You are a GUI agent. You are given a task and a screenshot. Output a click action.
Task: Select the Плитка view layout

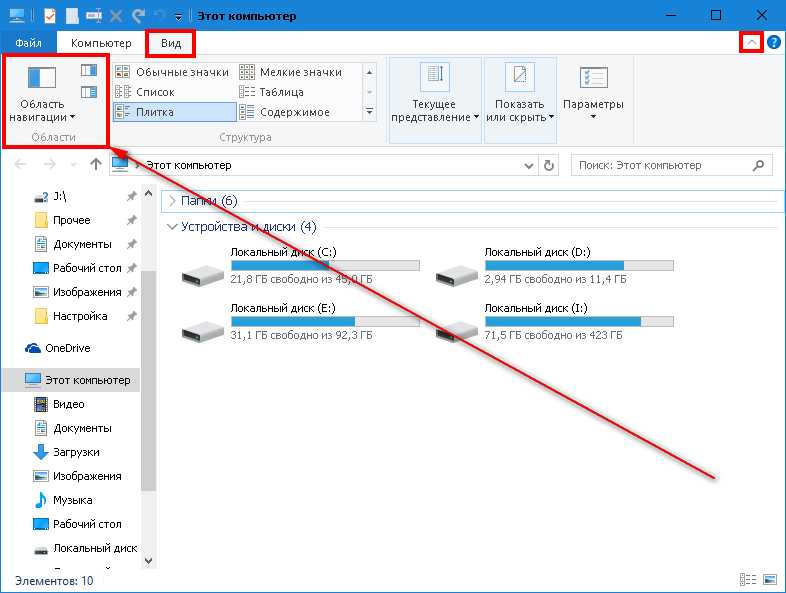pyautogui.click(x=174, y=112)
